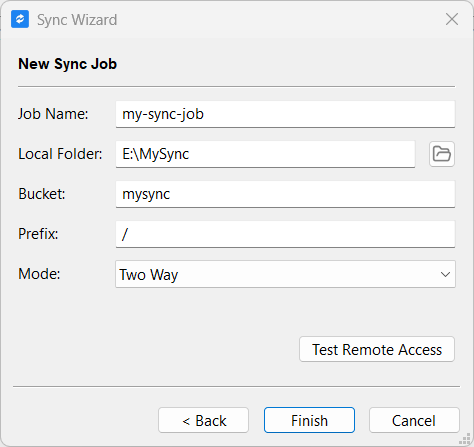Click the Job Name field containing my-sync-job
This screenshot has width=474, height=447.
pyautogui.click(x=285, y=114)
